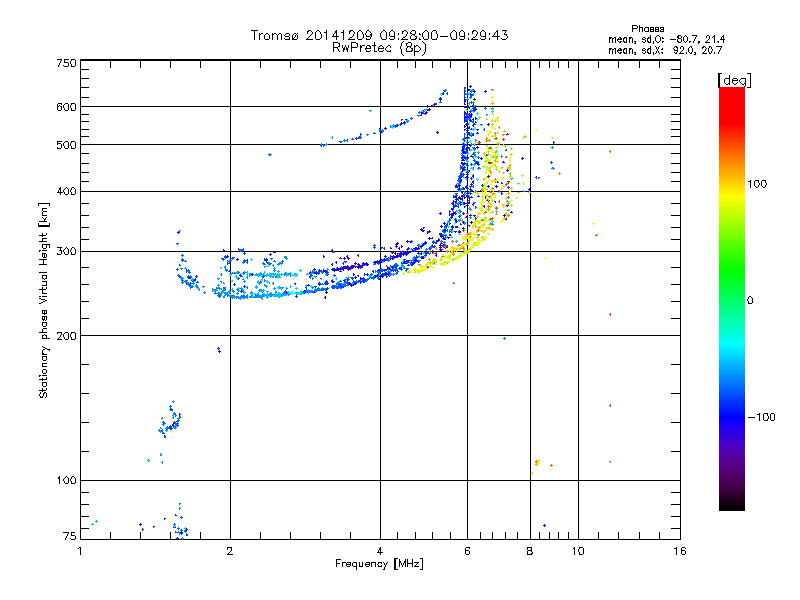Click the "16" frequency tick label
This screenshot has width=800, height=600.
[680, 551]
